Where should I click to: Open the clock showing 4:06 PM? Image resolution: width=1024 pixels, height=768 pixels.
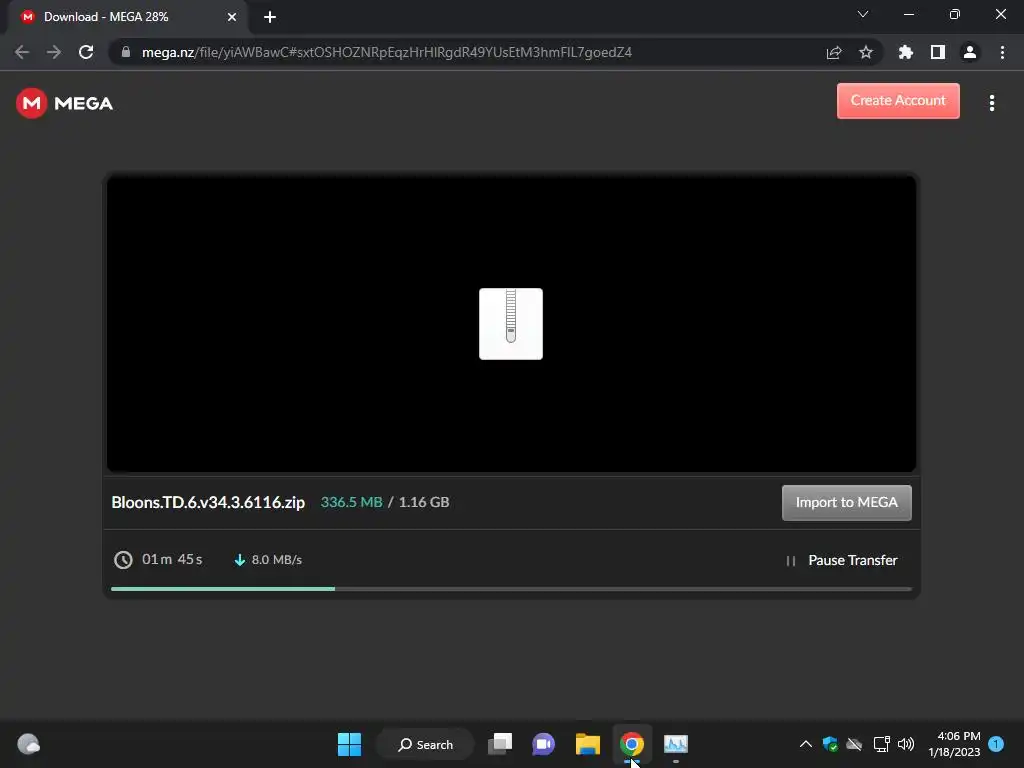954,744
